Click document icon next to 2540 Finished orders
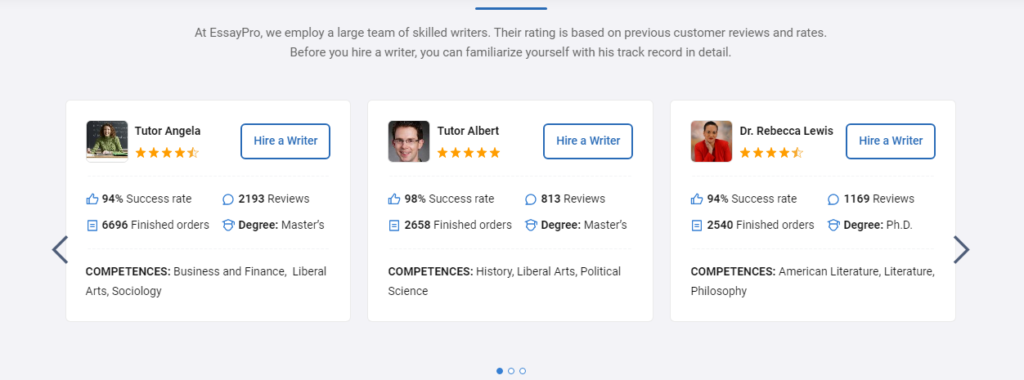This screenshot has height=380, width=1024. pos(697,225)
